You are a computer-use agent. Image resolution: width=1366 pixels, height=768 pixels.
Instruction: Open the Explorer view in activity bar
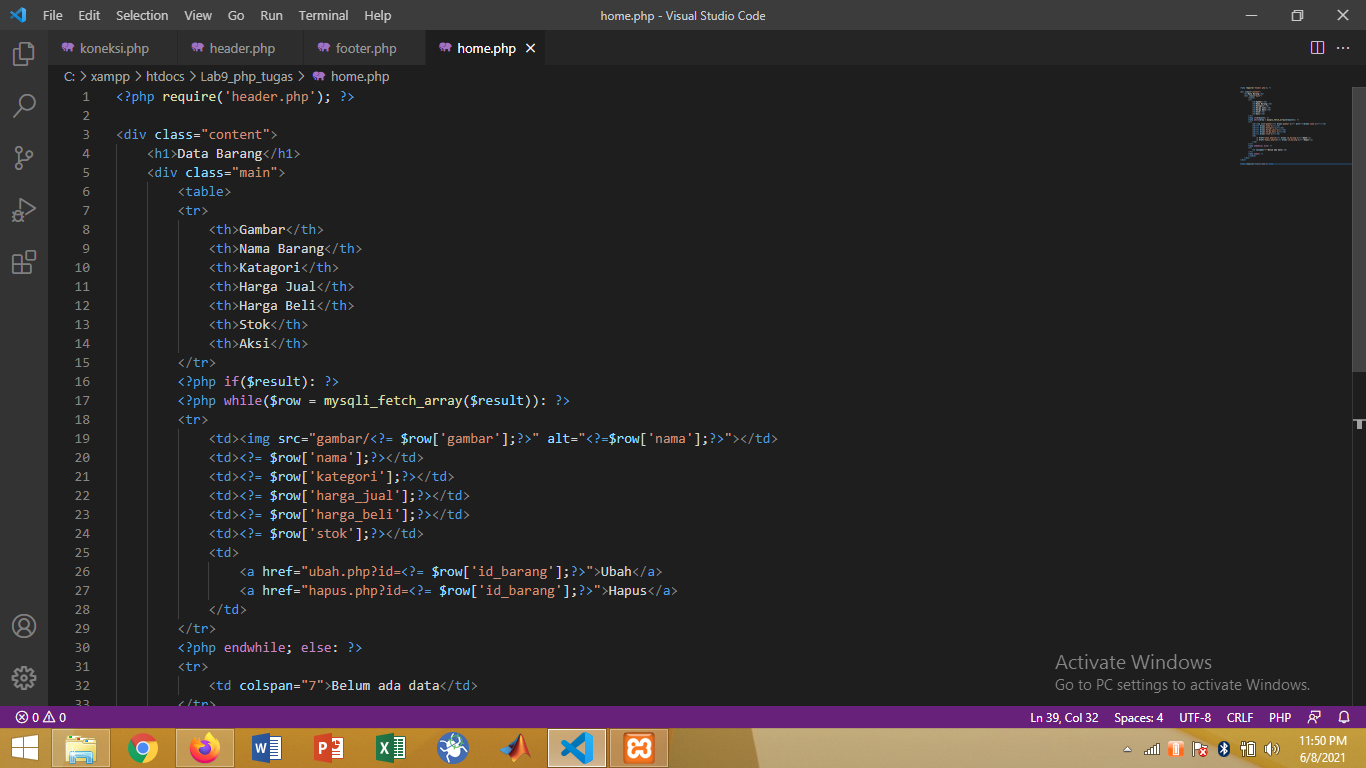coord(24,54)
